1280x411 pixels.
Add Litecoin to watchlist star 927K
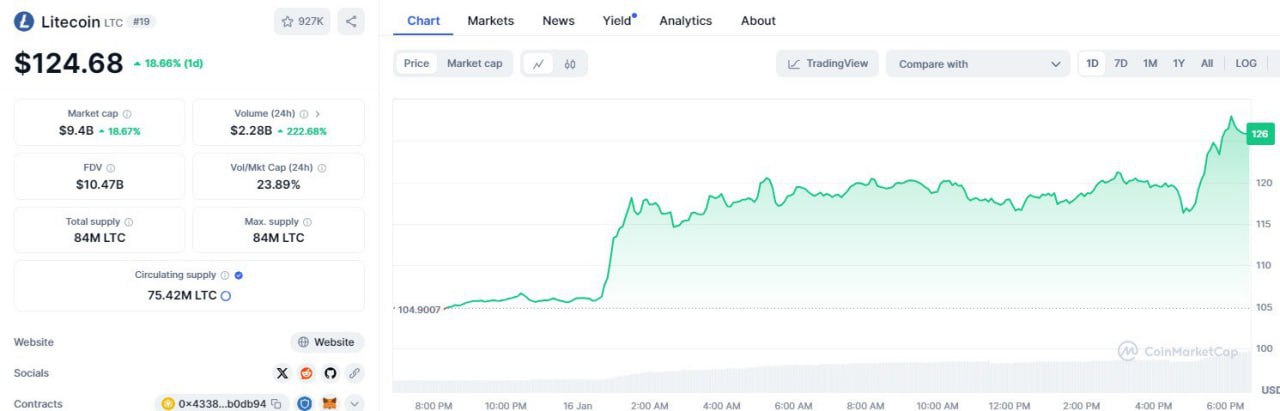tap(302, 21)
